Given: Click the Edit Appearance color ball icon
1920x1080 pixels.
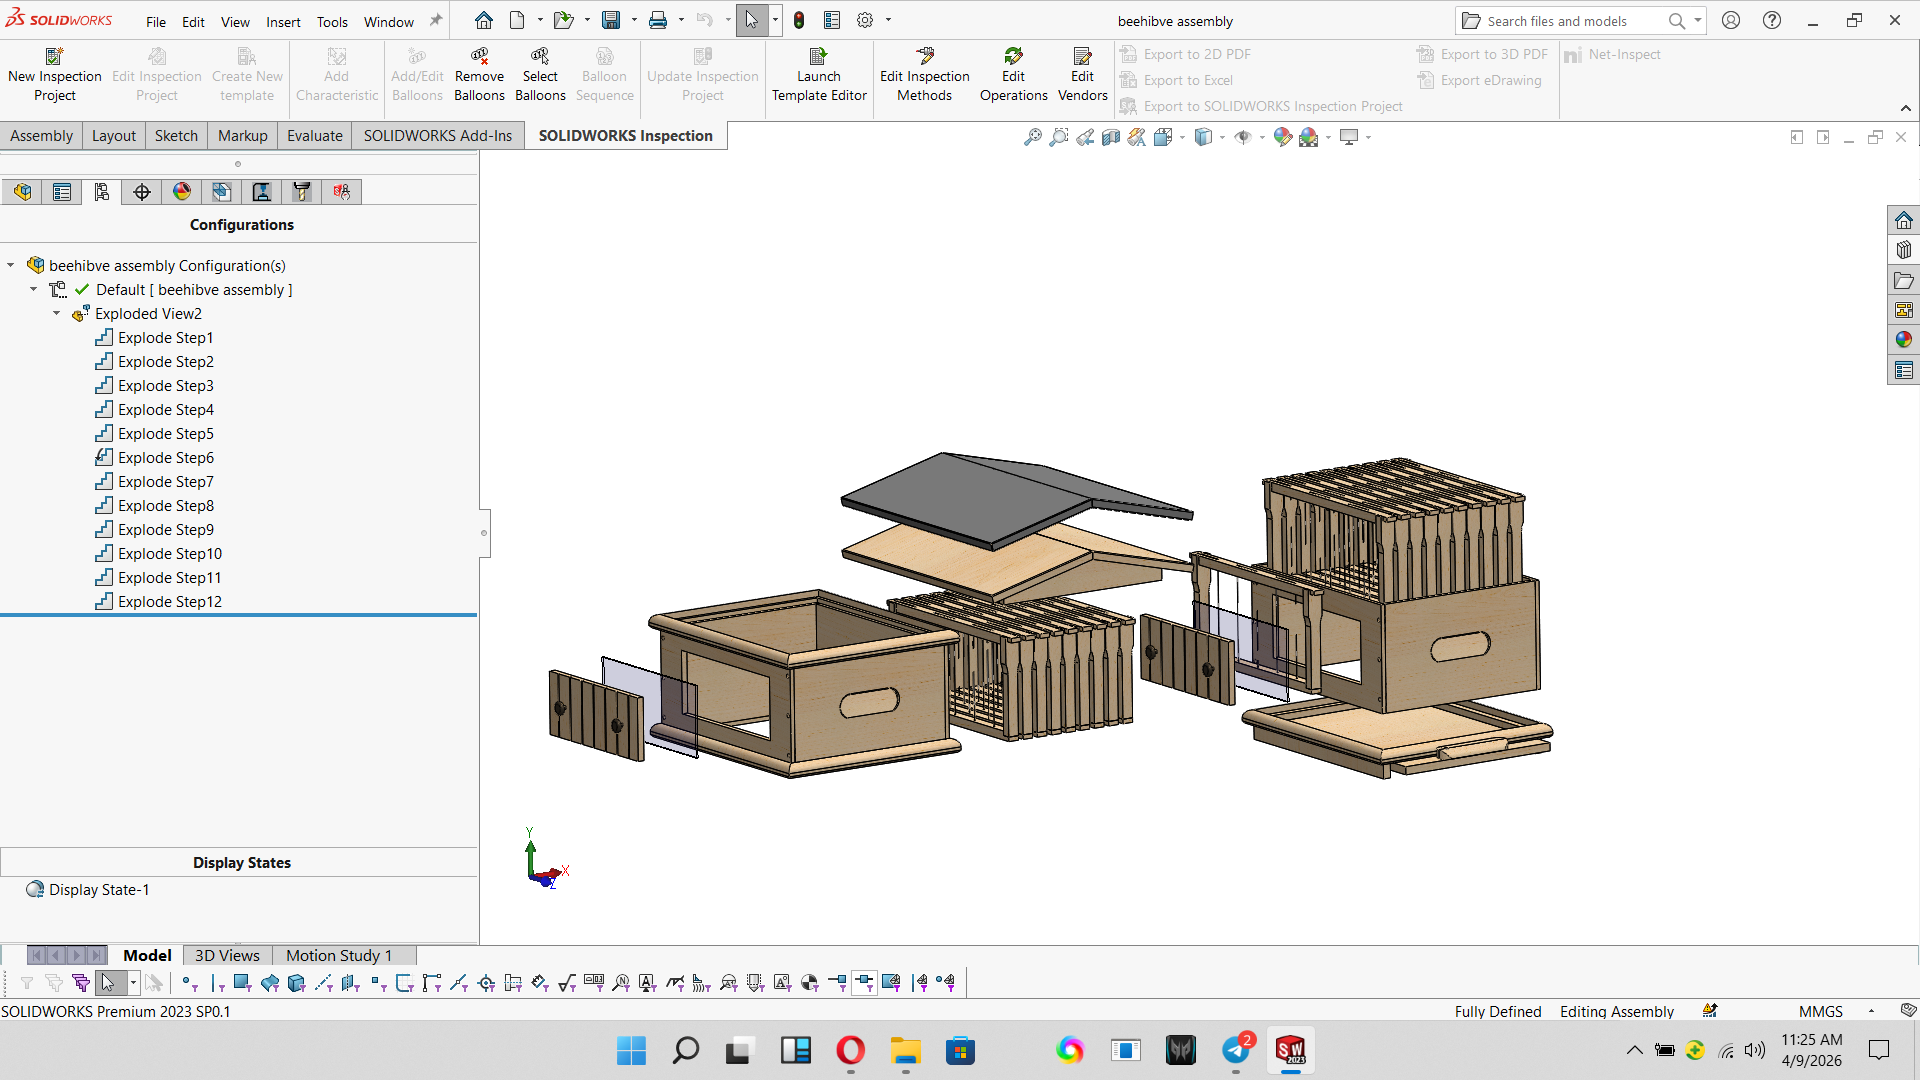Looking at the screenshot, I should 1282,137.
